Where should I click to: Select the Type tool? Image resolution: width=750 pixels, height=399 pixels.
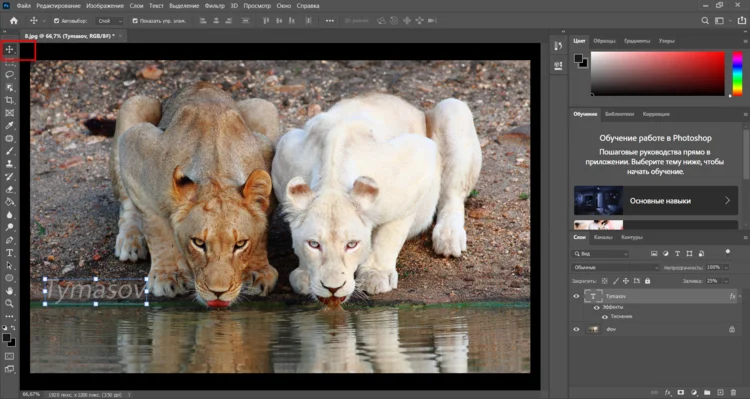(9, 253)
